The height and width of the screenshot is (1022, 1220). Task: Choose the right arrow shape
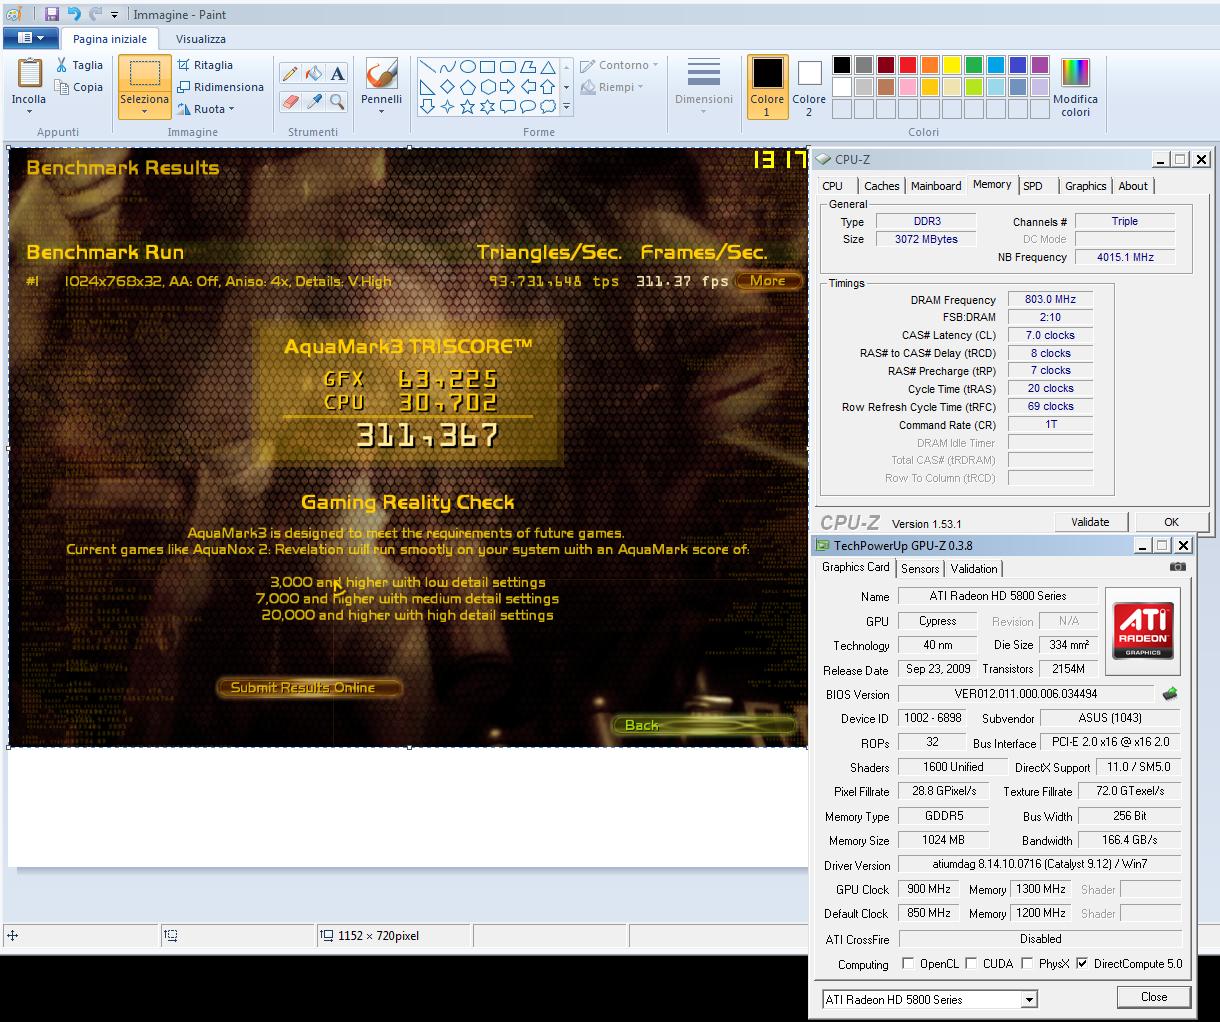[x=507, y=87]
